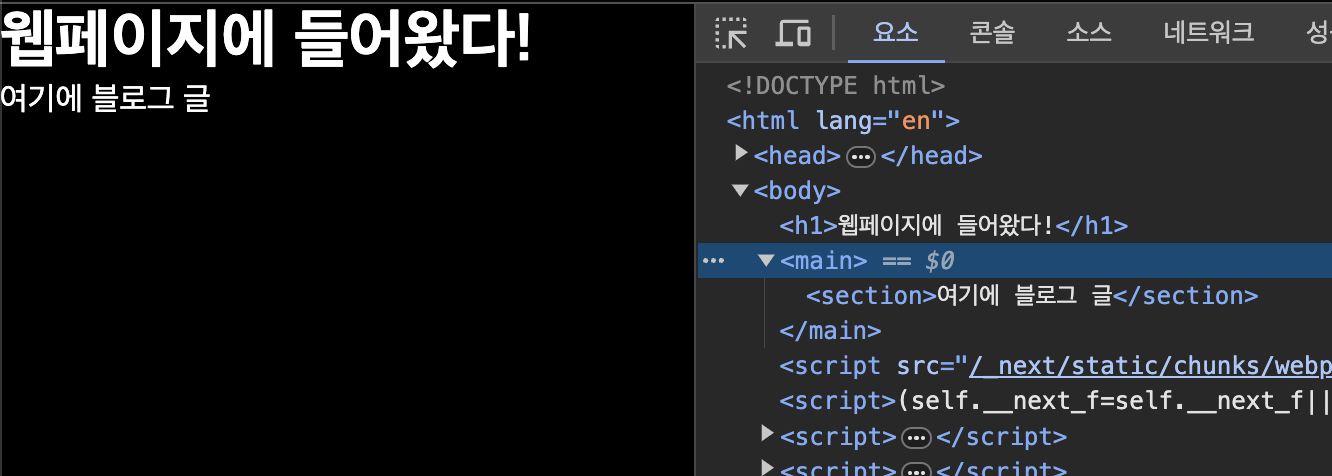Expand the head element node
The height and width of the screenshot is (476, 1332).
point(741,154)
